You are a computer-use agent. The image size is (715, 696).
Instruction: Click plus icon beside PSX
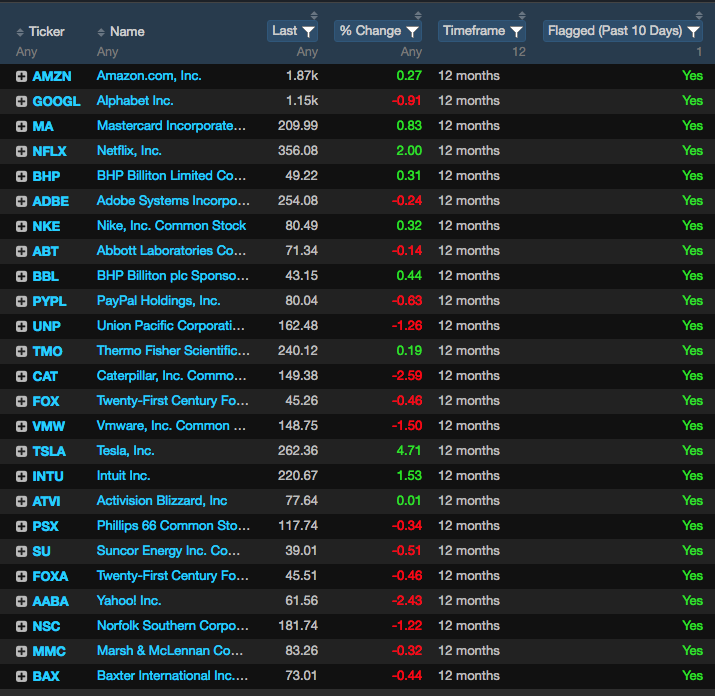click(x=21, y=526)
